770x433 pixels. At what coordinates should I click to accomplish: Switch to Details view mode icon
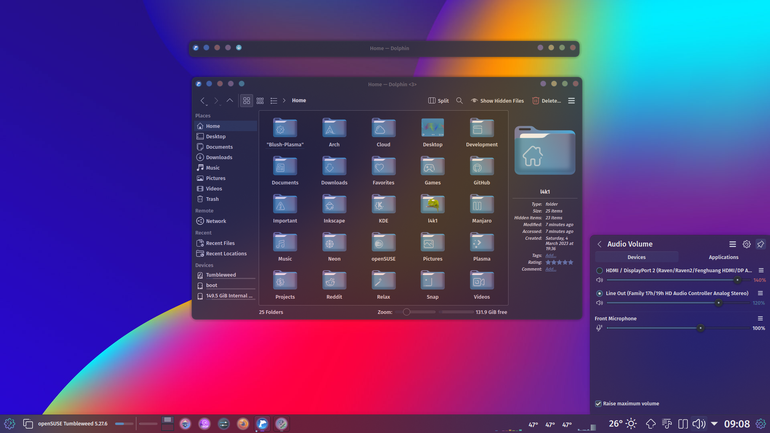[x=274, y=101]
